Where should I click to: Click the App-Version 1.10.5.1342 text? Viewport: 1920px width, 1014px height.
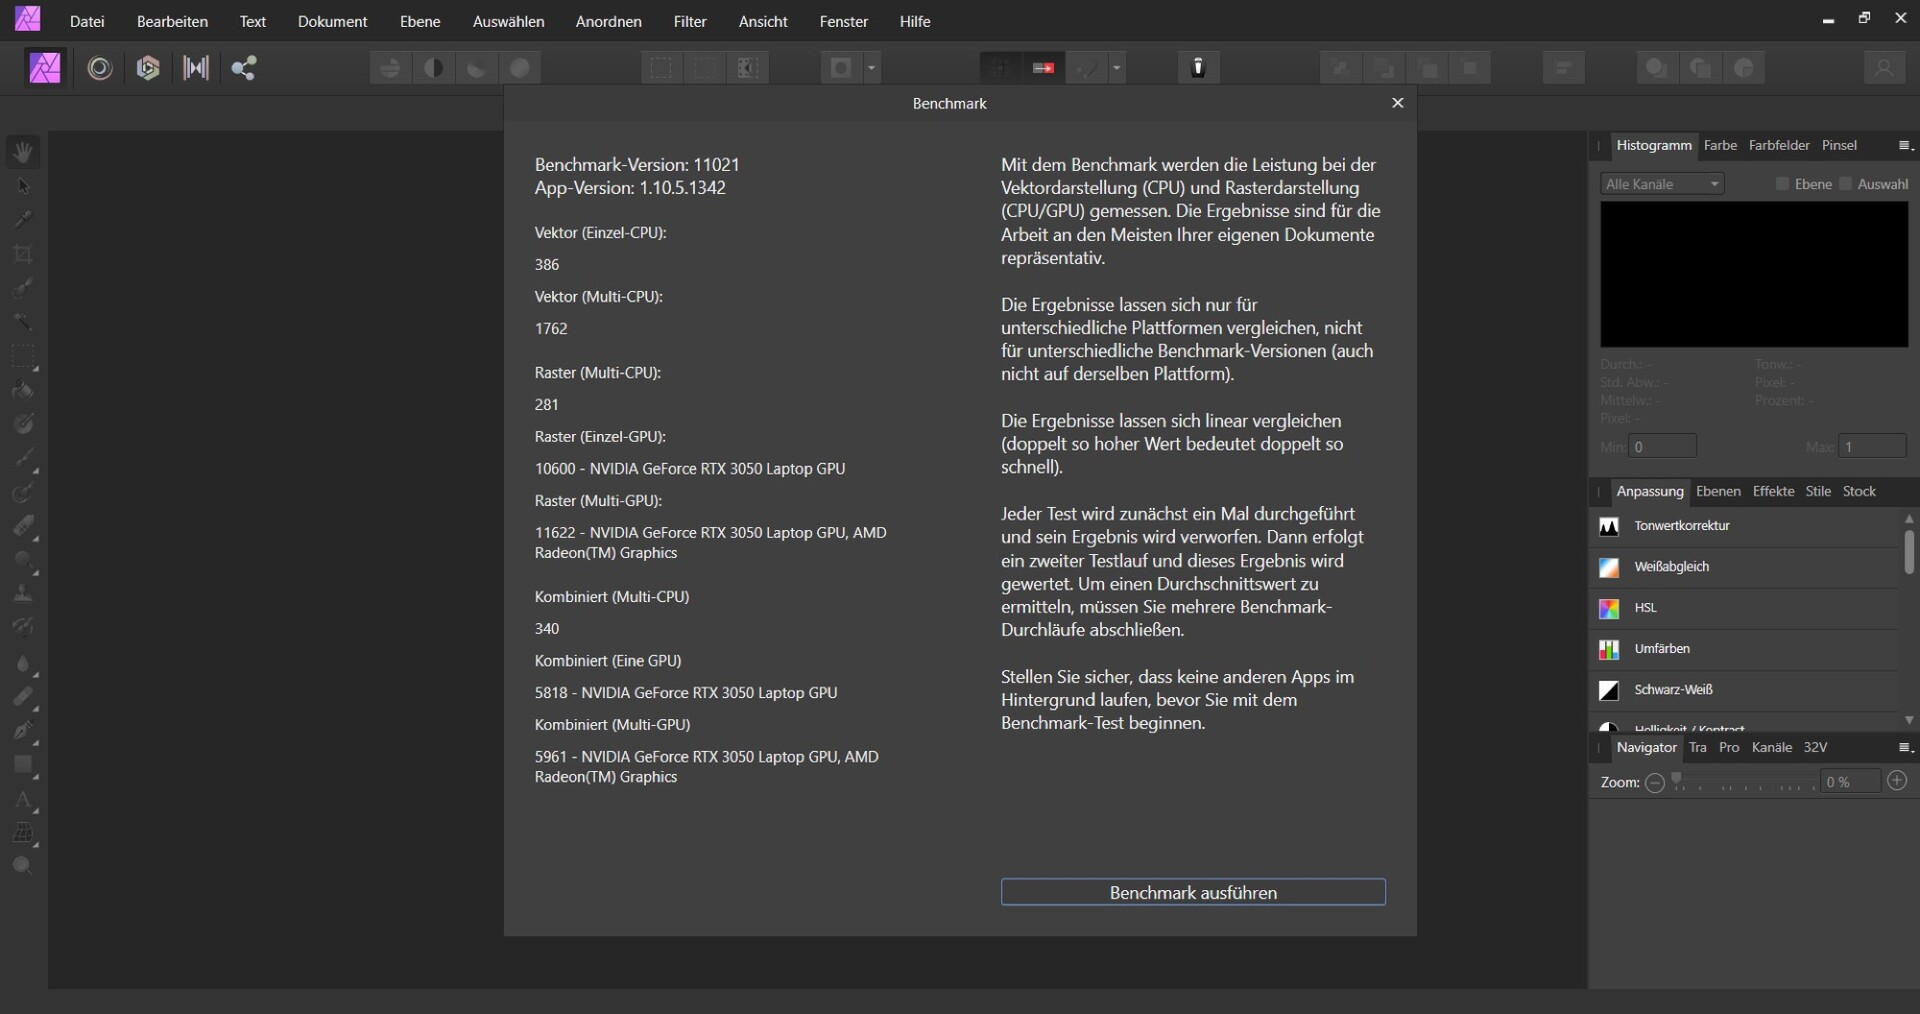630,188
